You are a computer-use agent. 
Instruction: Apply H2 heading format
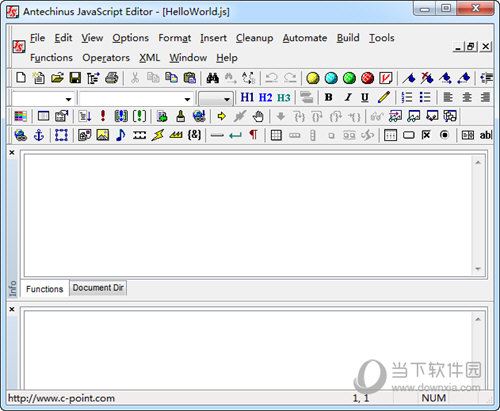(266, 98)
